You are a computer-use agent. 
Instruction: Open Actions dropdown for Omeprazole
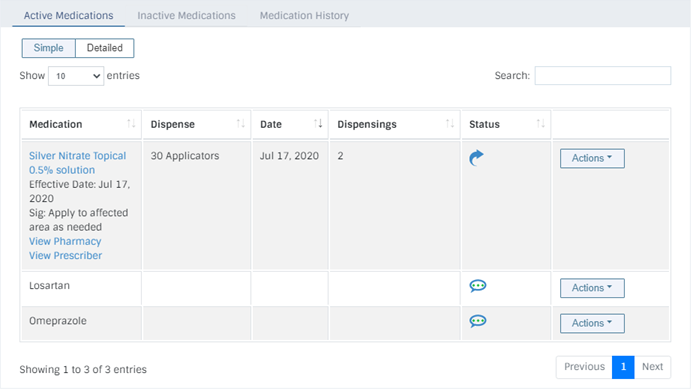coord(592,323)
